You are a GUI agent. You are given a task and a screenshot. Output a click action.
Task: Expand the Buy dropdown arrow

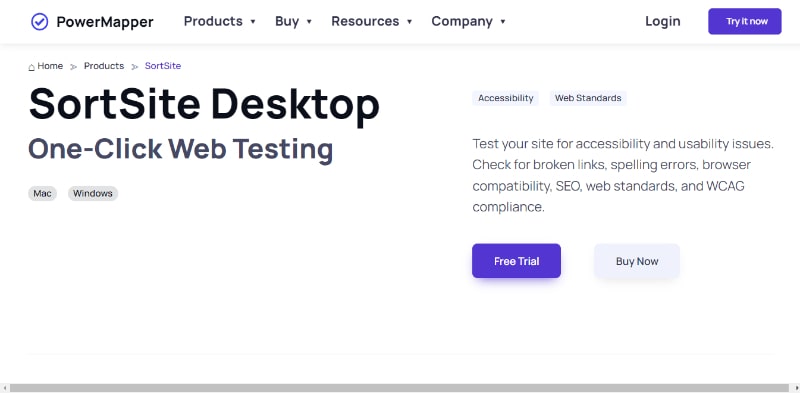click(309, 22)
